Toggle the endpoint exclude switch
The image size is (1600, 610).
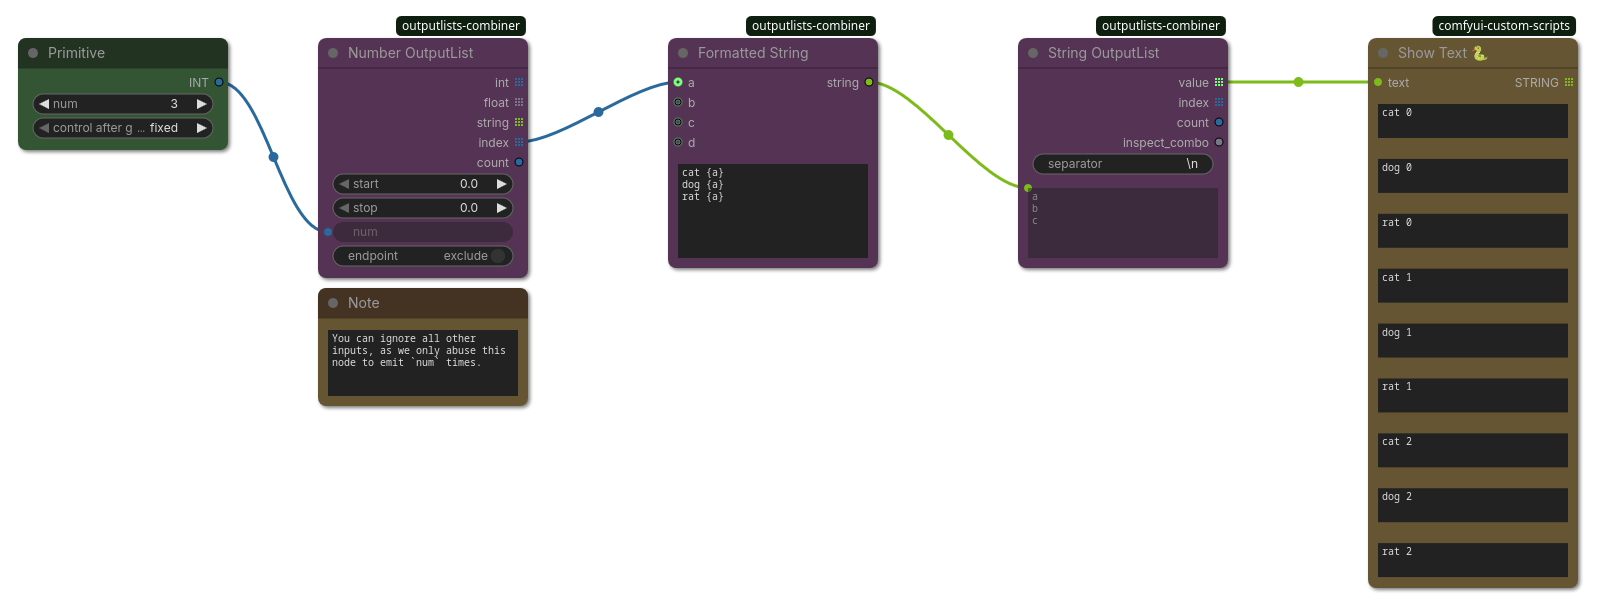tap(498, 256)
